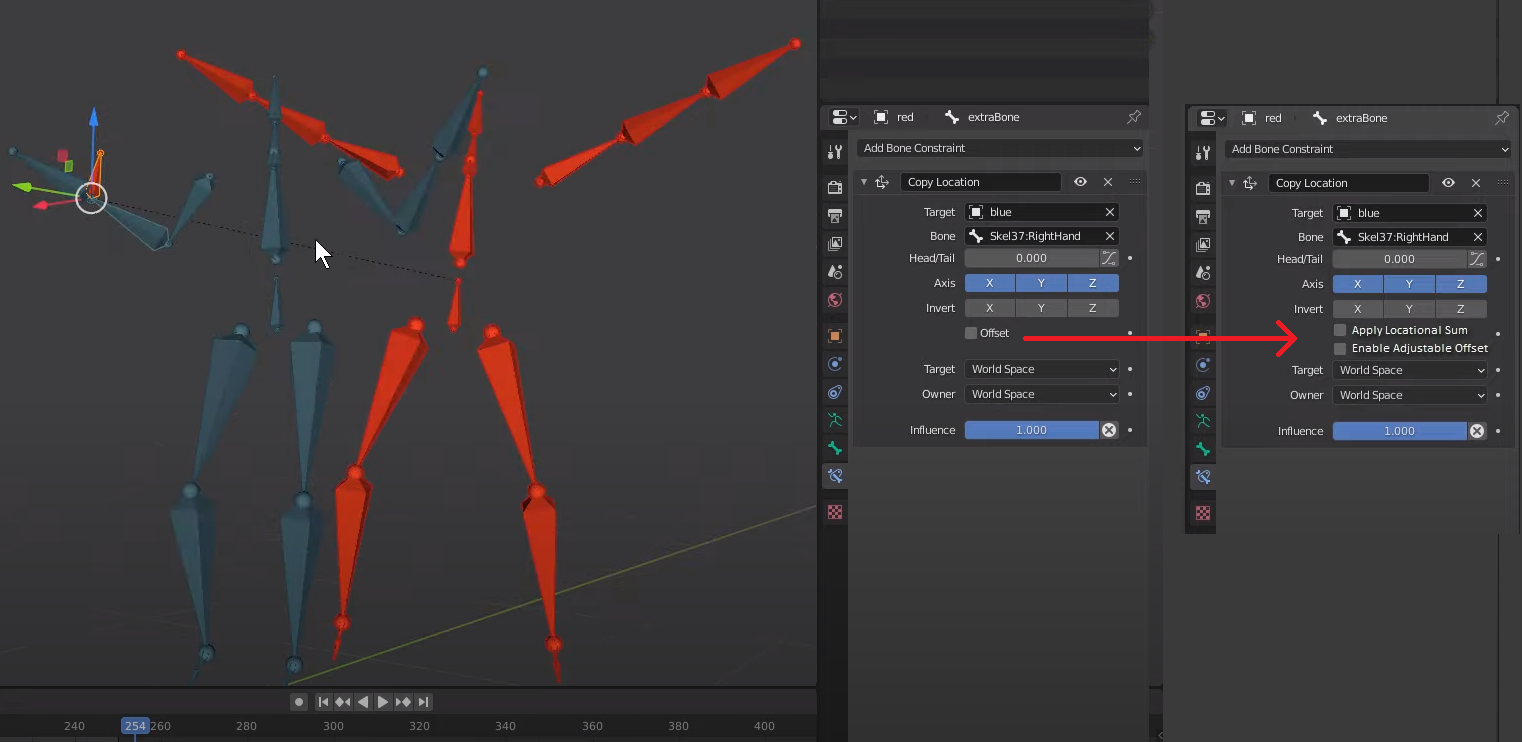The image size is (1522, 742).
Task: Clear blue target object in the Offset checkbox panel
Action: click(1109, 212)
